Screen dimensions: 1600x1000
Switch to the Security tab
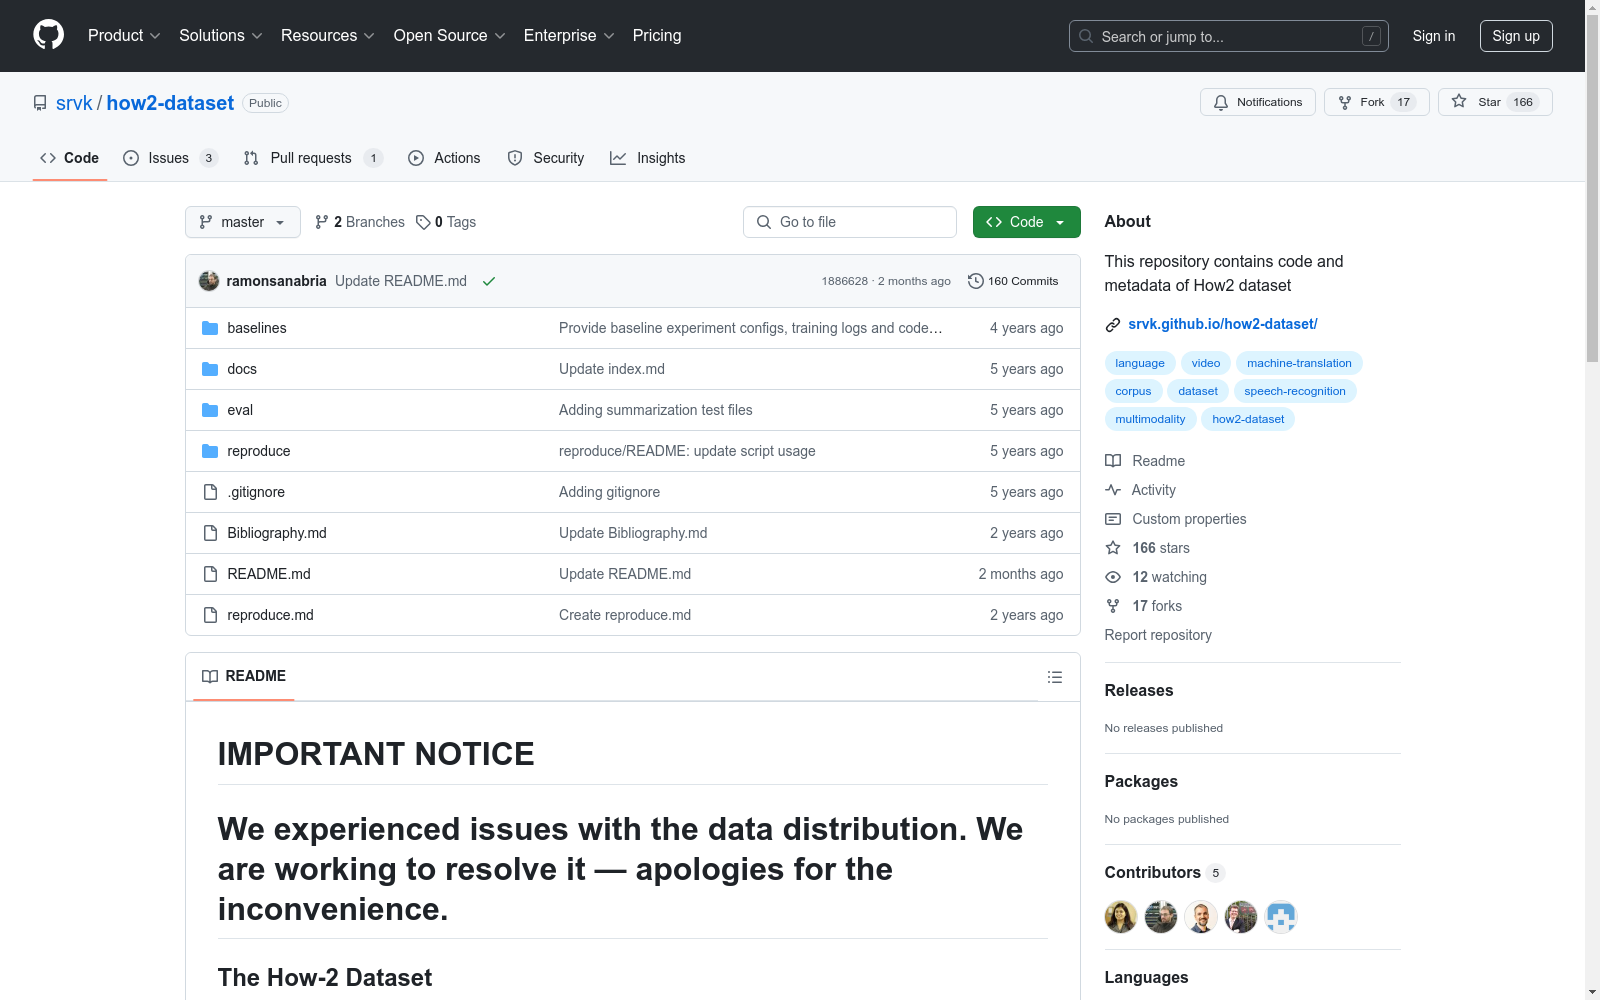[x=546, y=158]
